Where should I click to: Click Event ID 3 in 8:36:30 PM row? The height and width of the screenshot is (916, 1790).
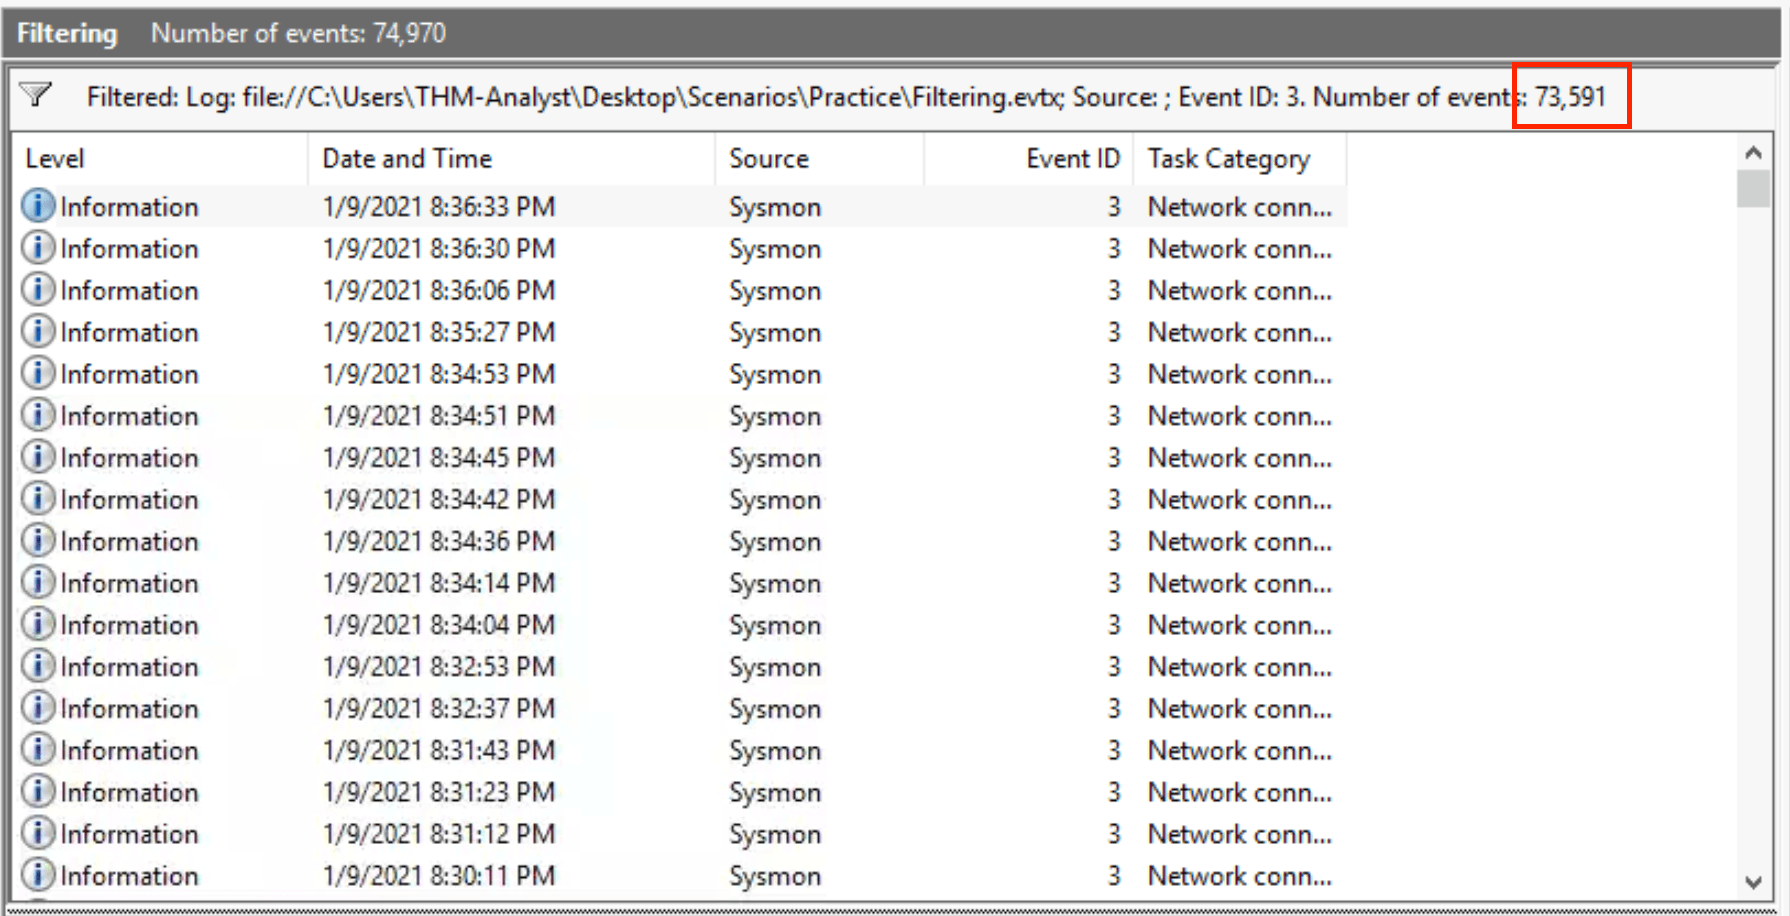click(1114, 248)
